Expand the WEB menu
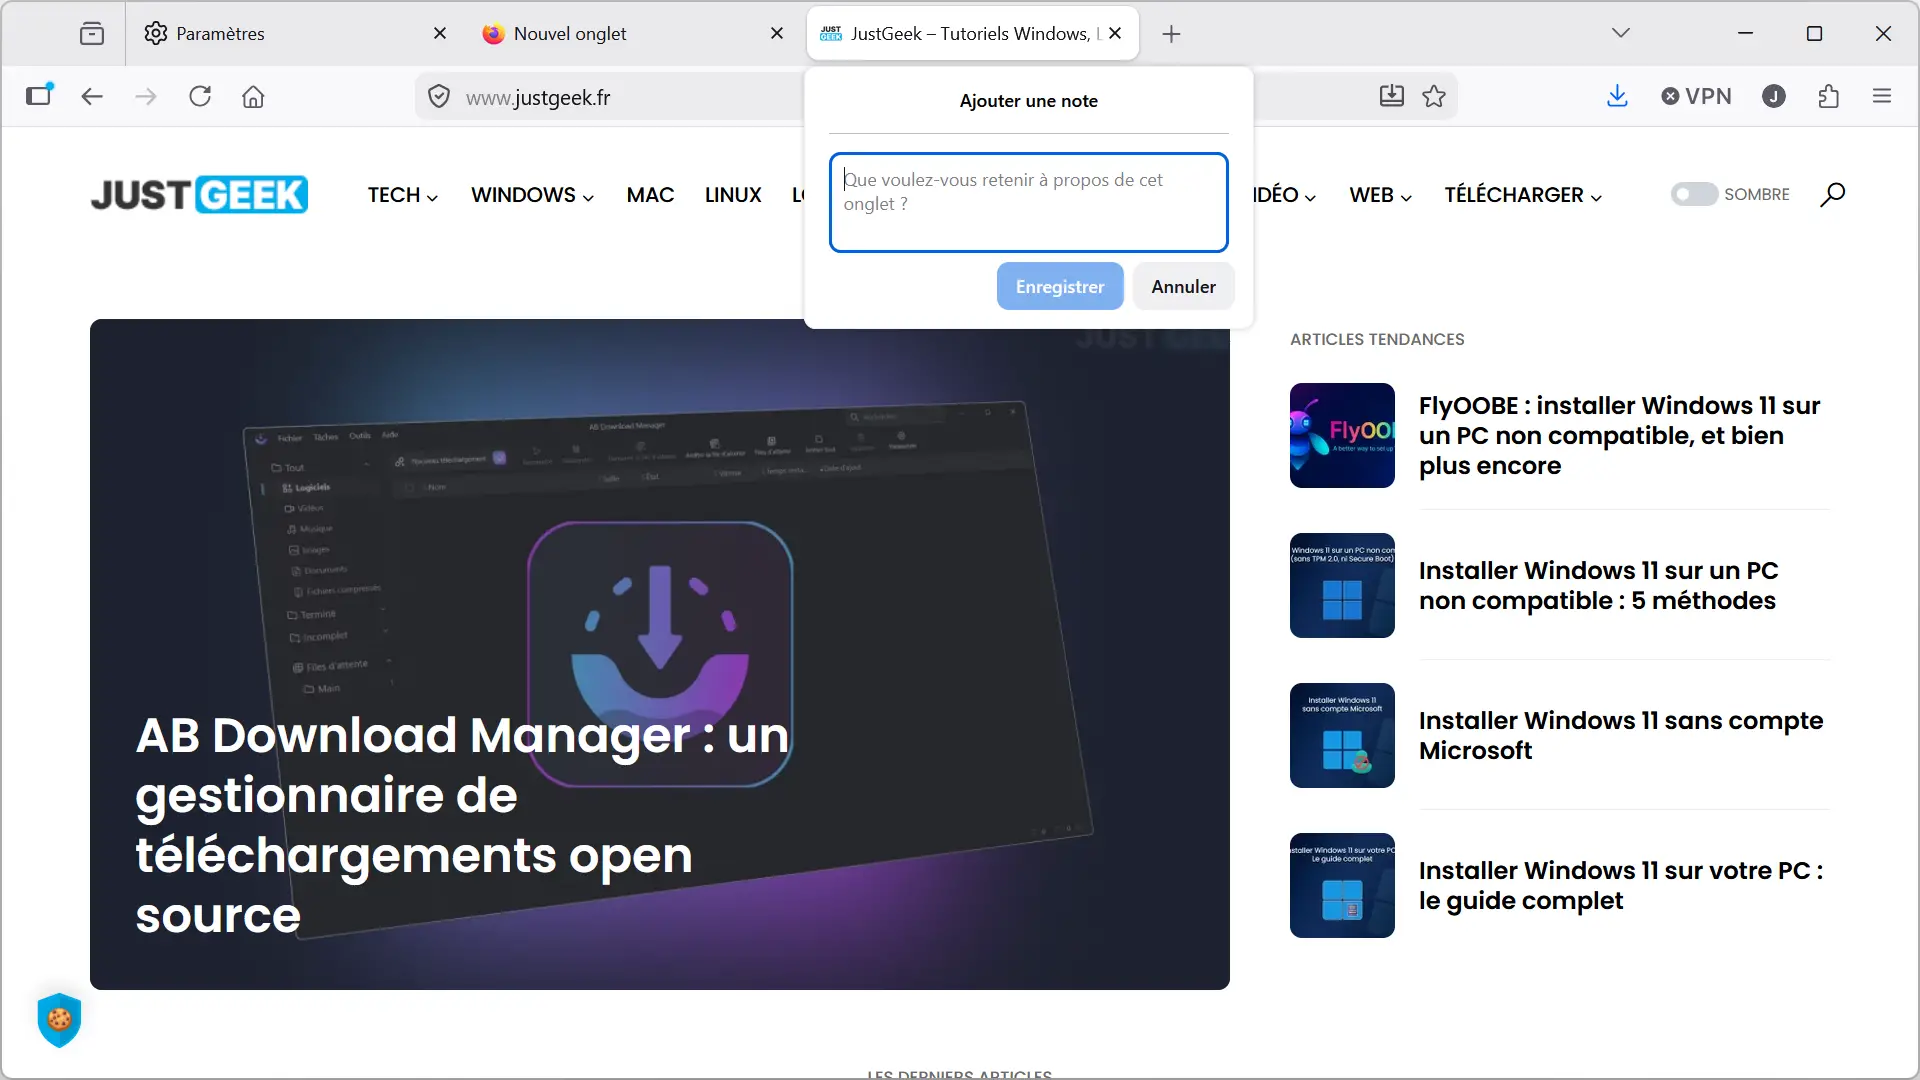 click(1380, 195)
